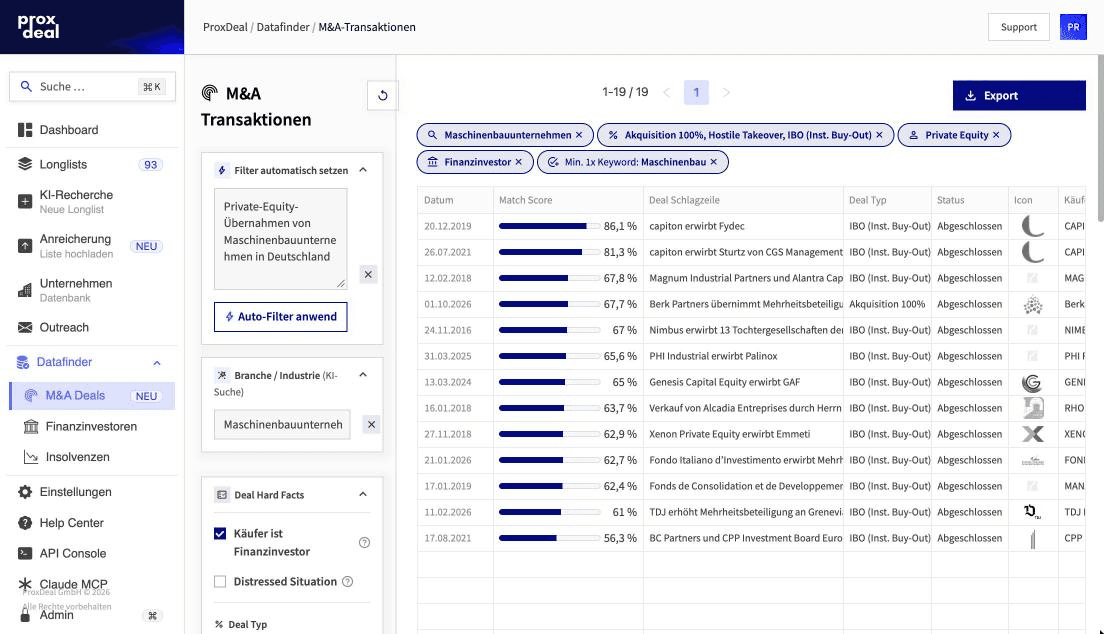Screen dimensions: 1104x634
Task: Uncheck Käufer ist Finanzinvestor checkbox
Action: 220,533
